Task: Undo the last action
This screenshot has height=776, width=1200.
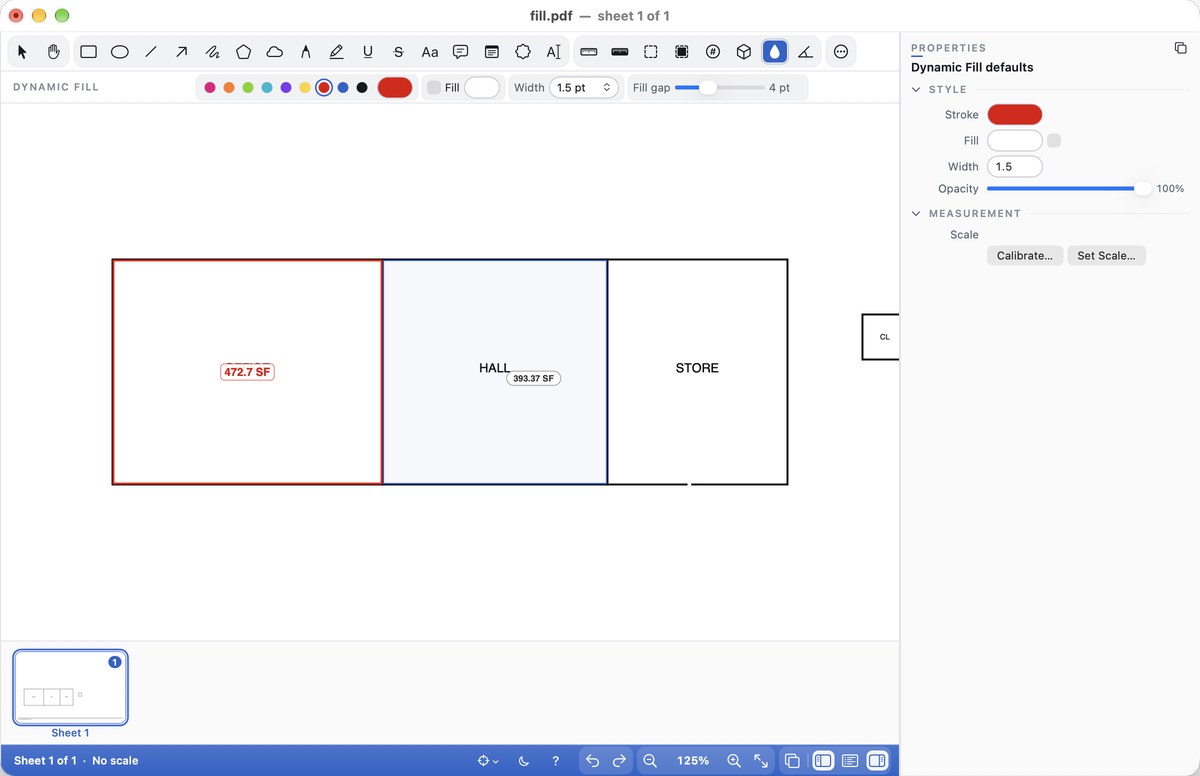Action: click(592, 761)
